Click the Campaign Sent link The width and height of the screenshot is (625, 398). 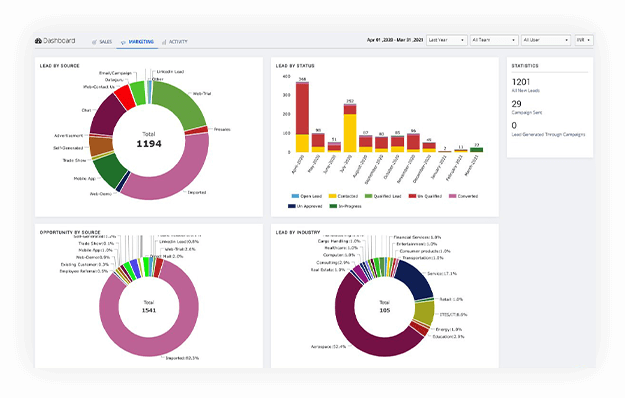527,113
